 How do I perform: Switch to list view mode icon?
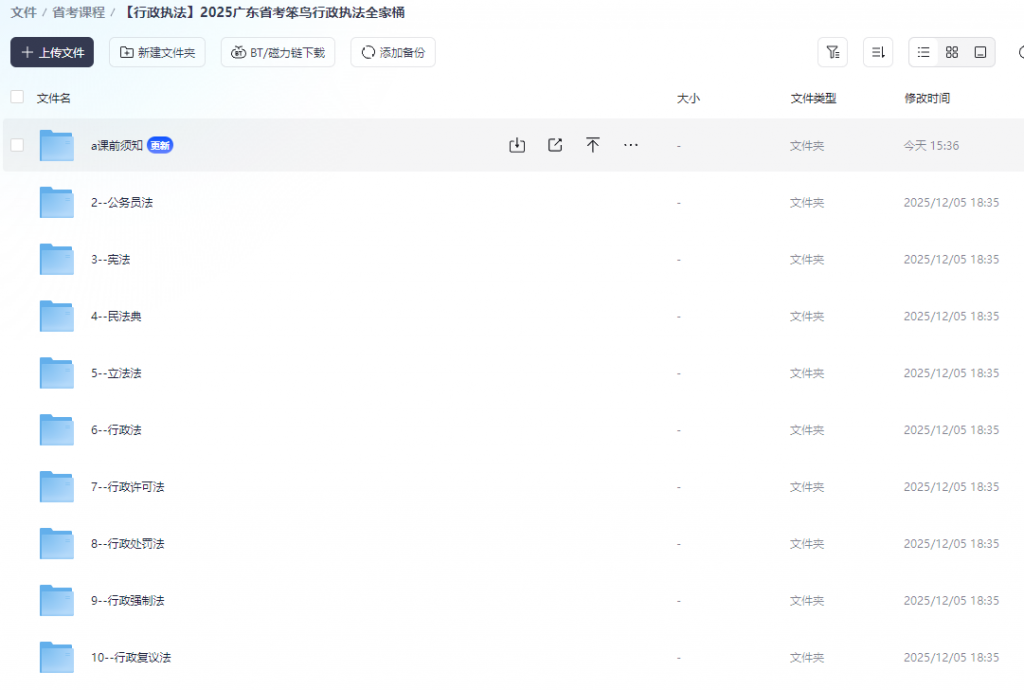tap(924, 52)
